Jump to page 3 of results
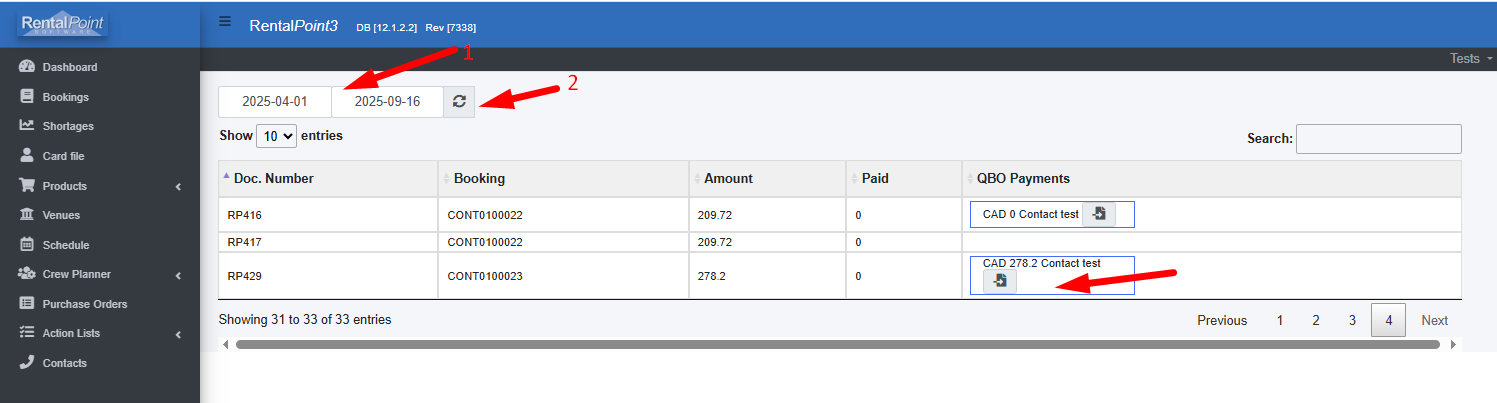The image size is (1497, 403). pyautogui.click(x=1352, y=320)
